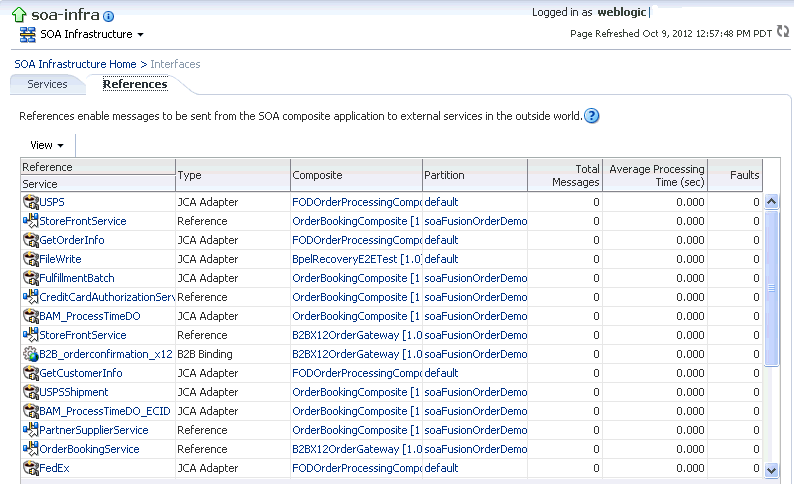The height and width of the screenshot is (484, 794).
Task: Click the reference icon for OrderBookingService
Action: pyautogui.click(x=30, y=449)
